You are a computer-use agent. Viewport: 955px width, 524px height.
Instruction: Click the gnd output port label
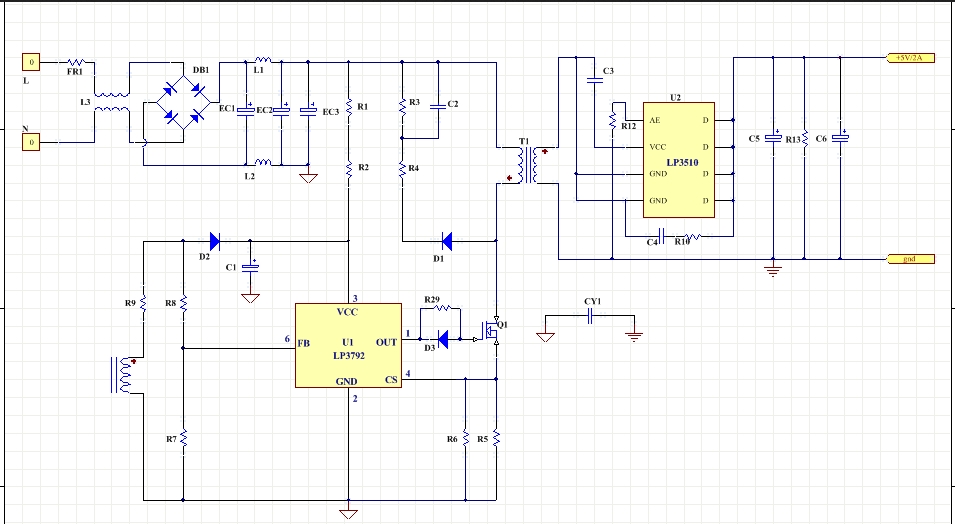(x=911, y=259)
